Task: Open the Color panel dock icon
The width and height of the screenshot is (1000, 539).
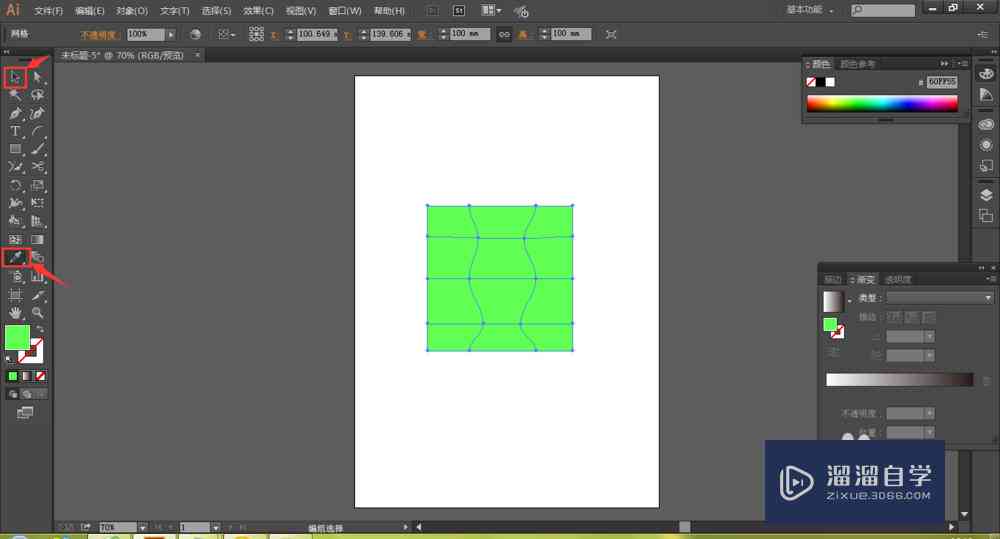Action: coord(986,74)
